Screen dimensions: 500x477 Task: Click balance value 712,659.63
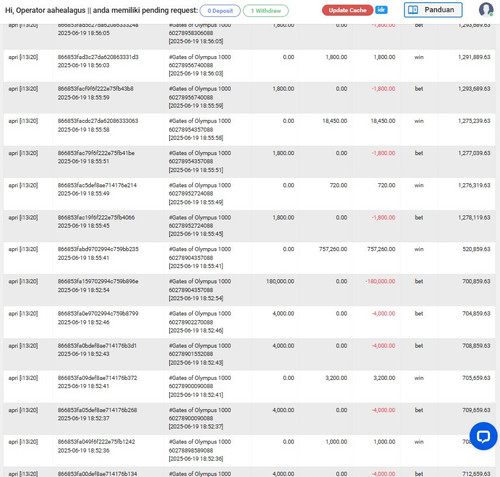(x=476, y=474)
